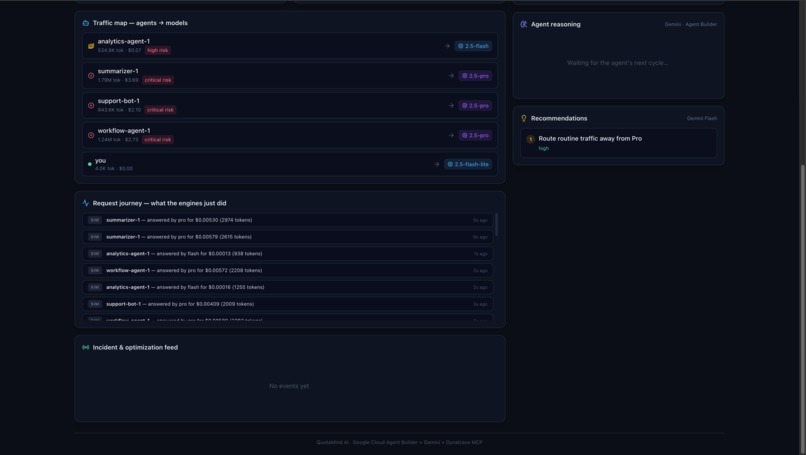This screenshot has height=455, width=806.
Task: Click the journey entry workflow-agent-1 answered for $0.00572
Action: (x=288, y=270)
